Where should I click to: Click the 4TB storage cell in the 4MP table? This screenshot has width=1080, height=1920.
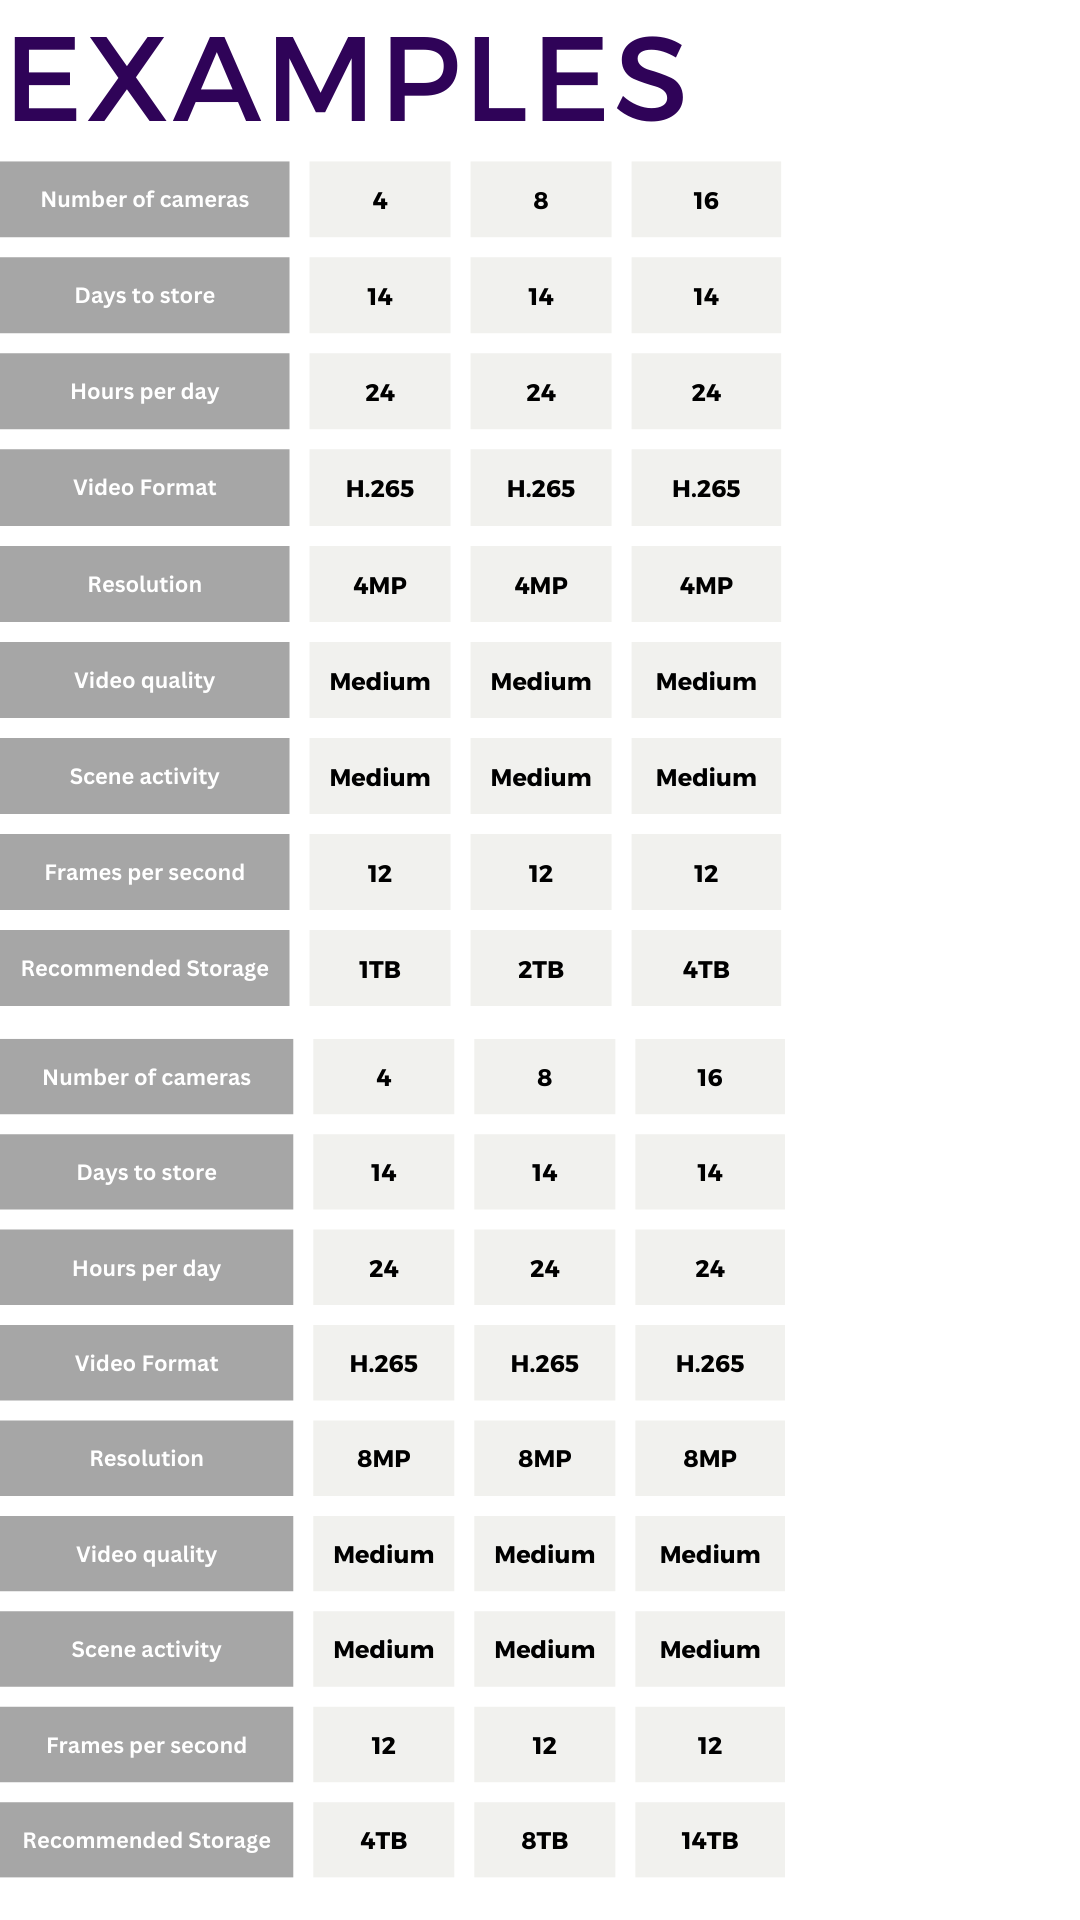(x=706, y=969)
